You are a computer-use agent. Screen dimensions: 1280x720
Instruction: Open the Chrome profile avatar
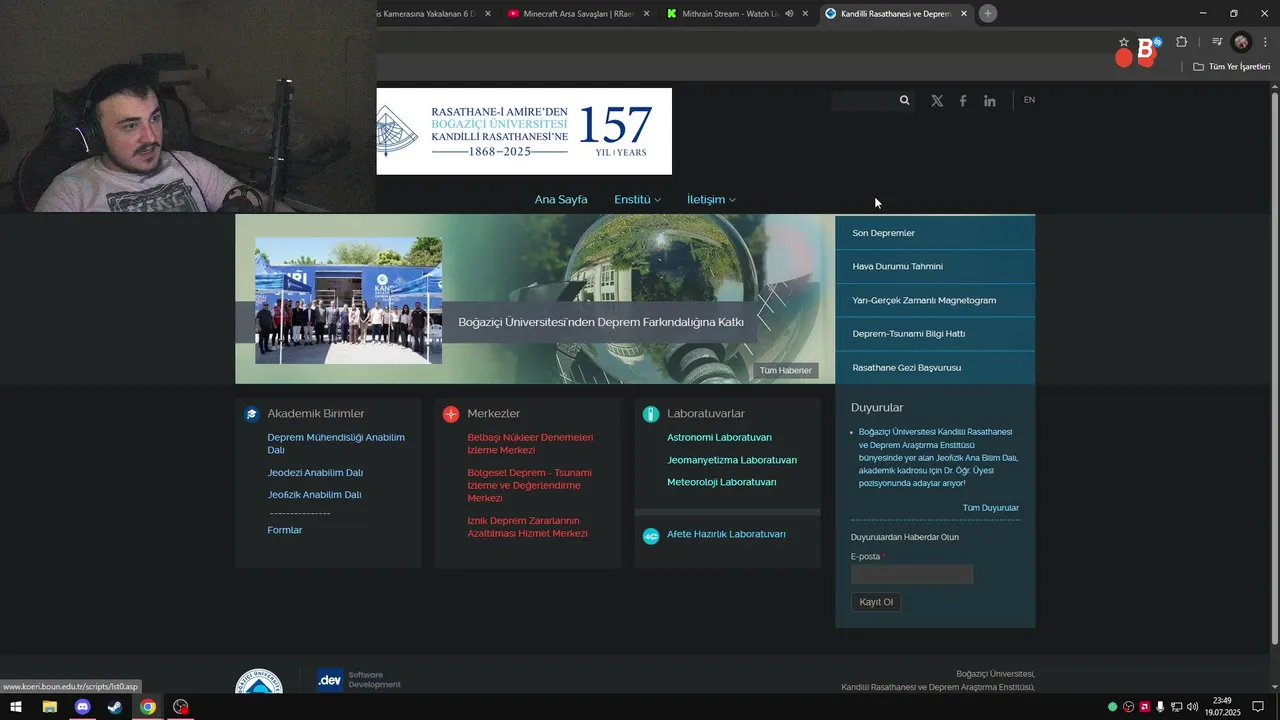(x=1241, y=42)
